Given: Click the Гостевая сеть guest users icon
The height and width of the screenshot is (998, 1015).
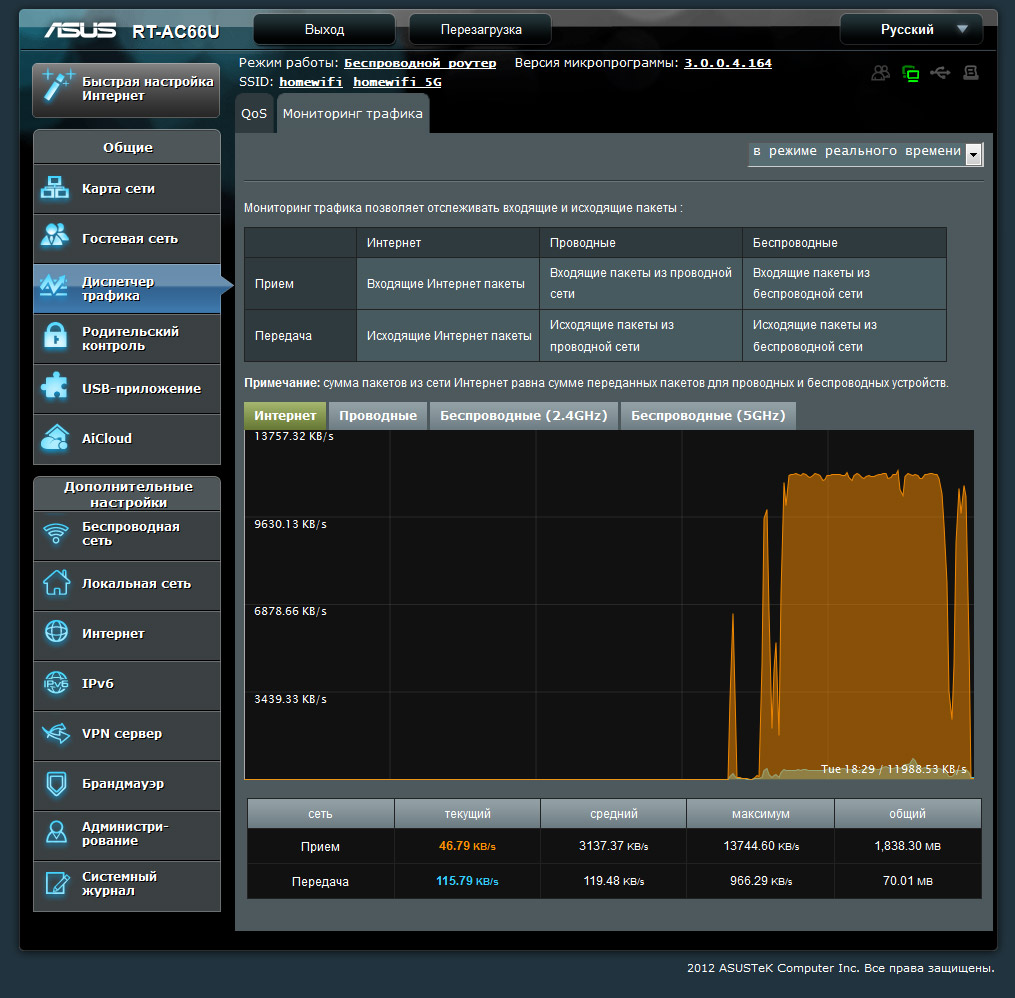Looking at the screenshot, I should pos(55,236).
